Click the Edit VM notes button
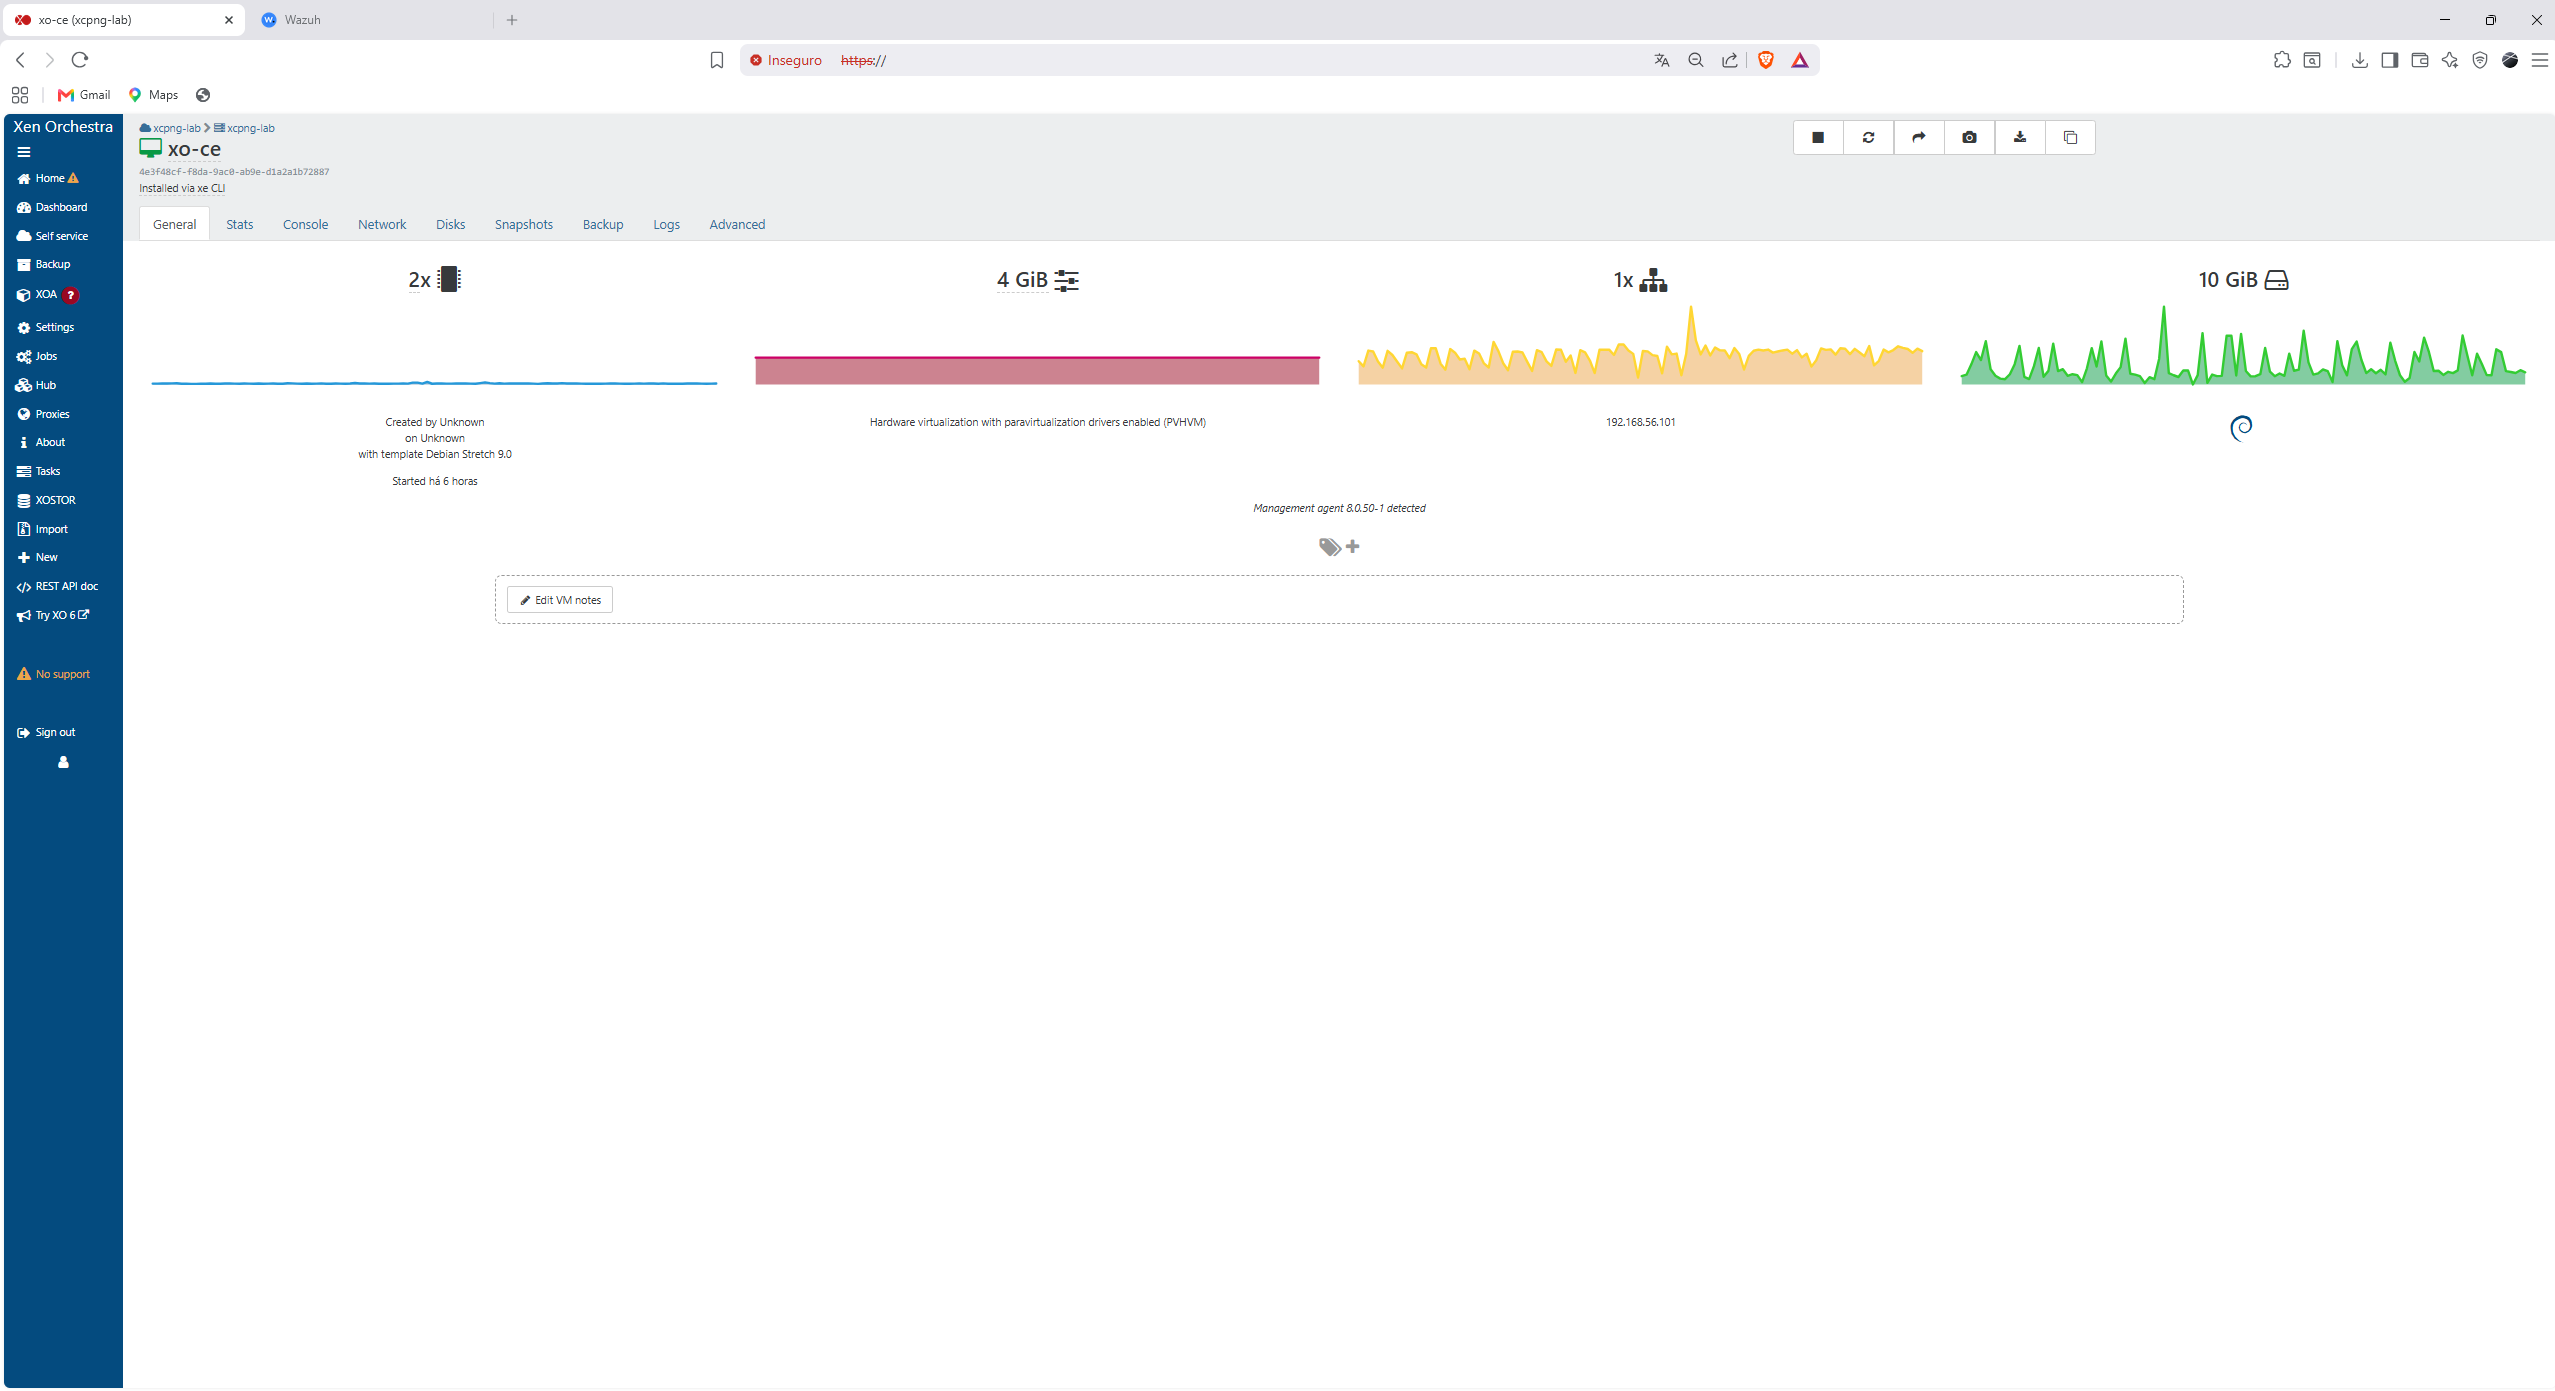2555x1391 pixels. [560, 600]
